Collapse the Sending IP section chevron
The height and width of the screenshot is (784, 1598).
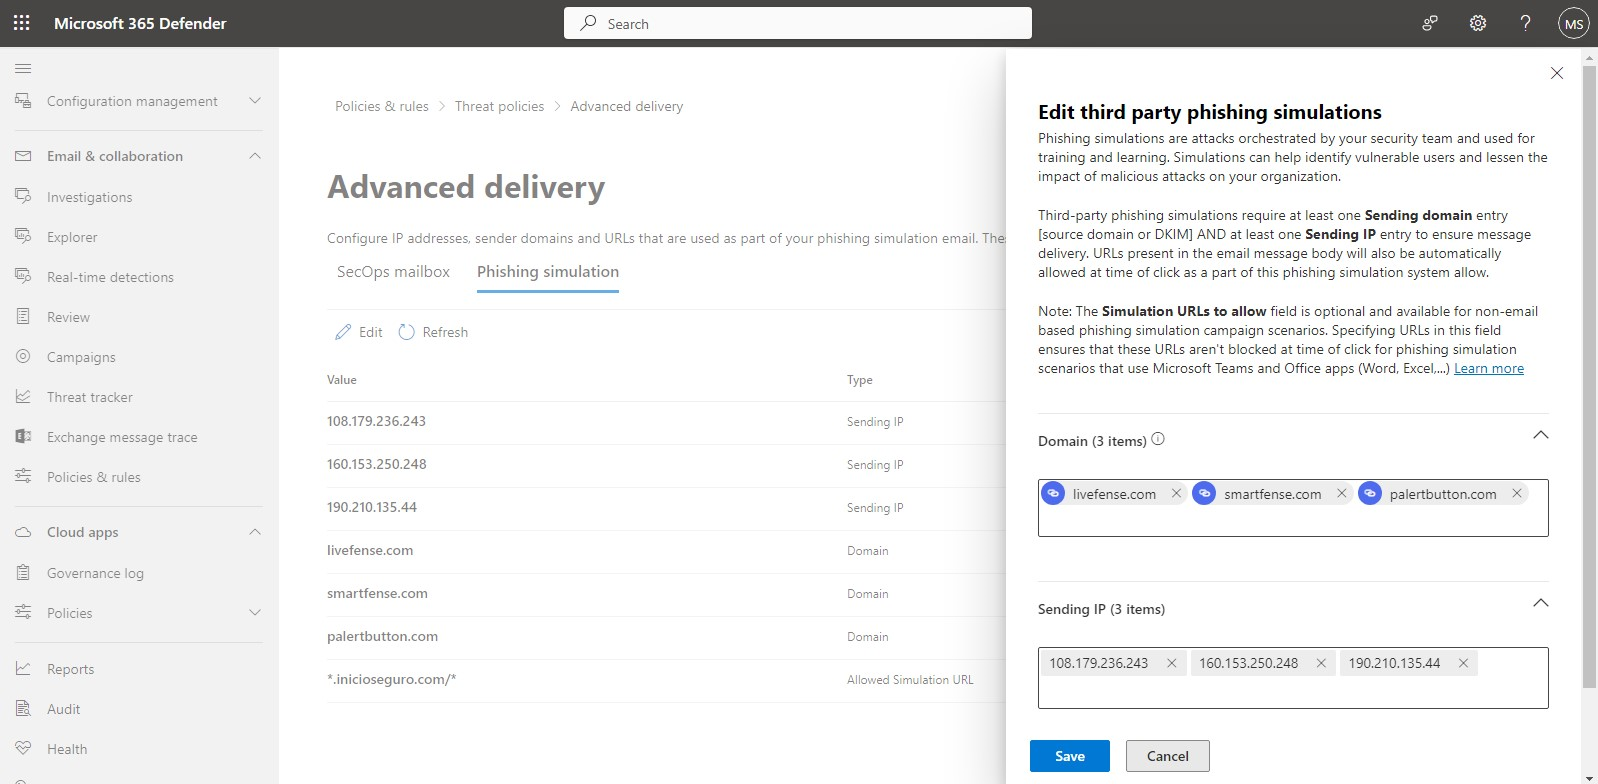click(x=1541, y=603)
